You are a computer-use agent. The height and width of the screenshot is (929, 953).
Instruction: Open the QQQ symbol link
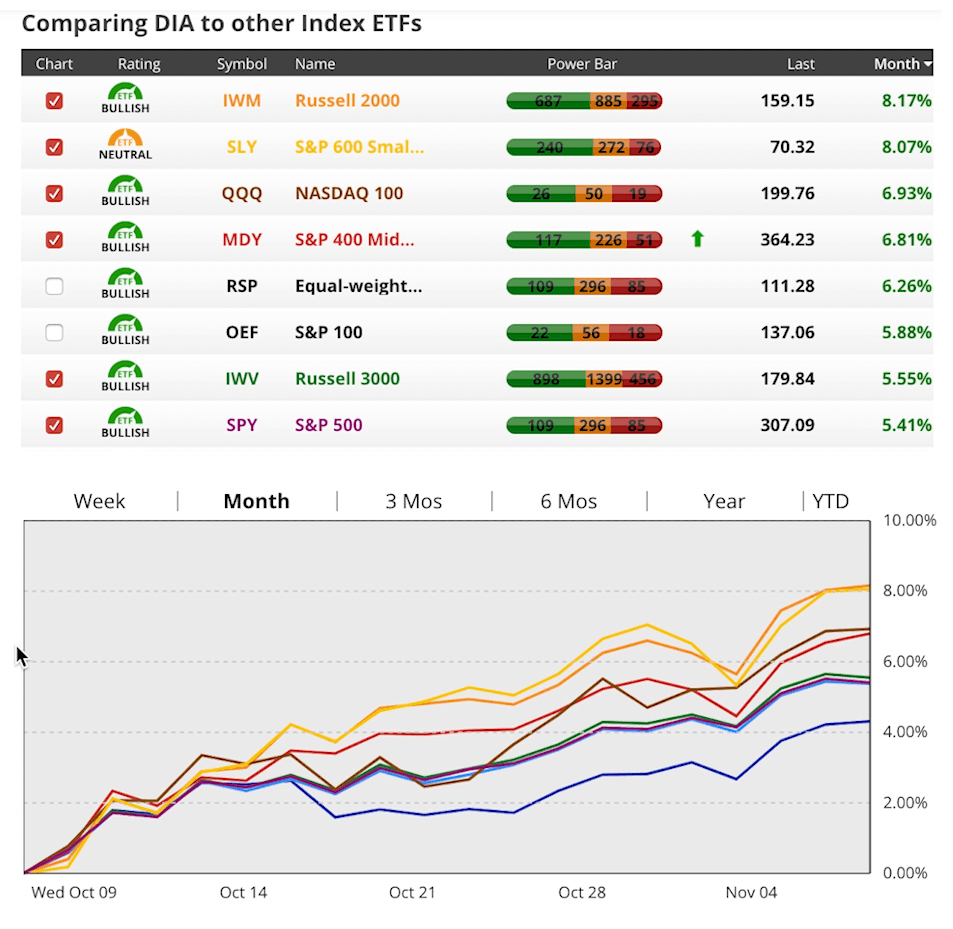[242, 193]
